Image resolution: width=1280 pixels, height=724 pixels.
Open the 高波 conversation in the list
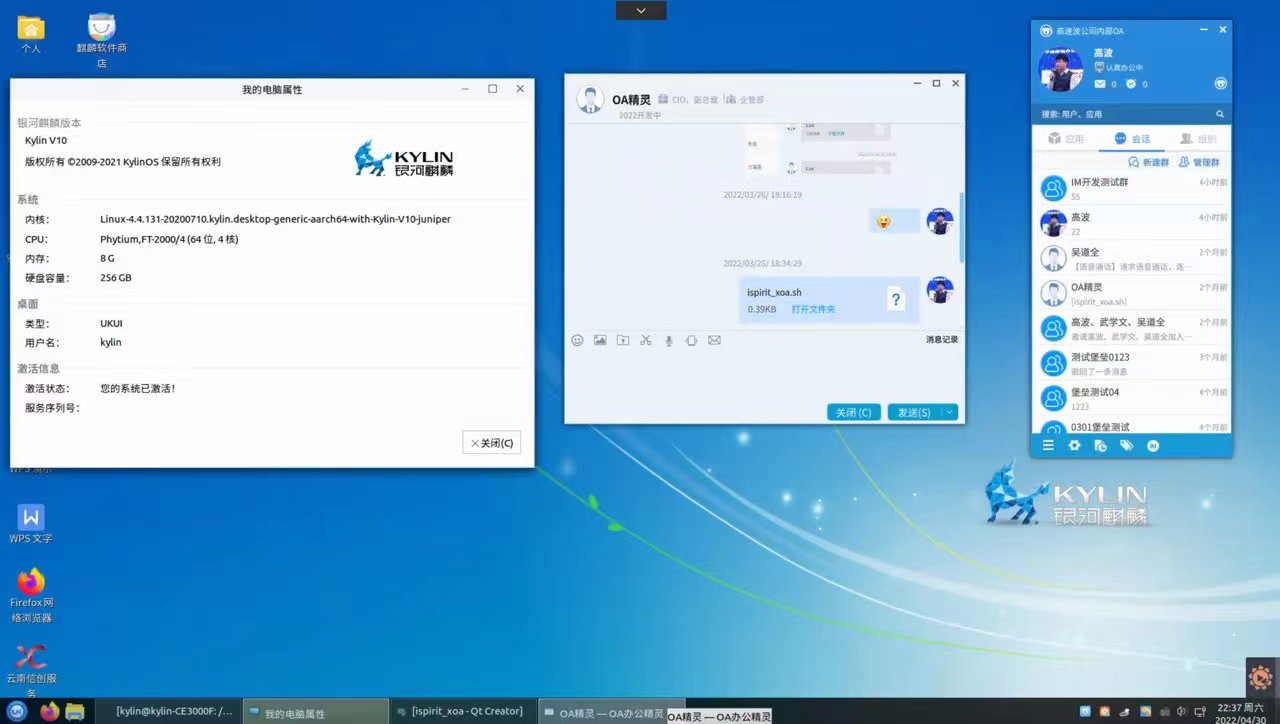1131,223
